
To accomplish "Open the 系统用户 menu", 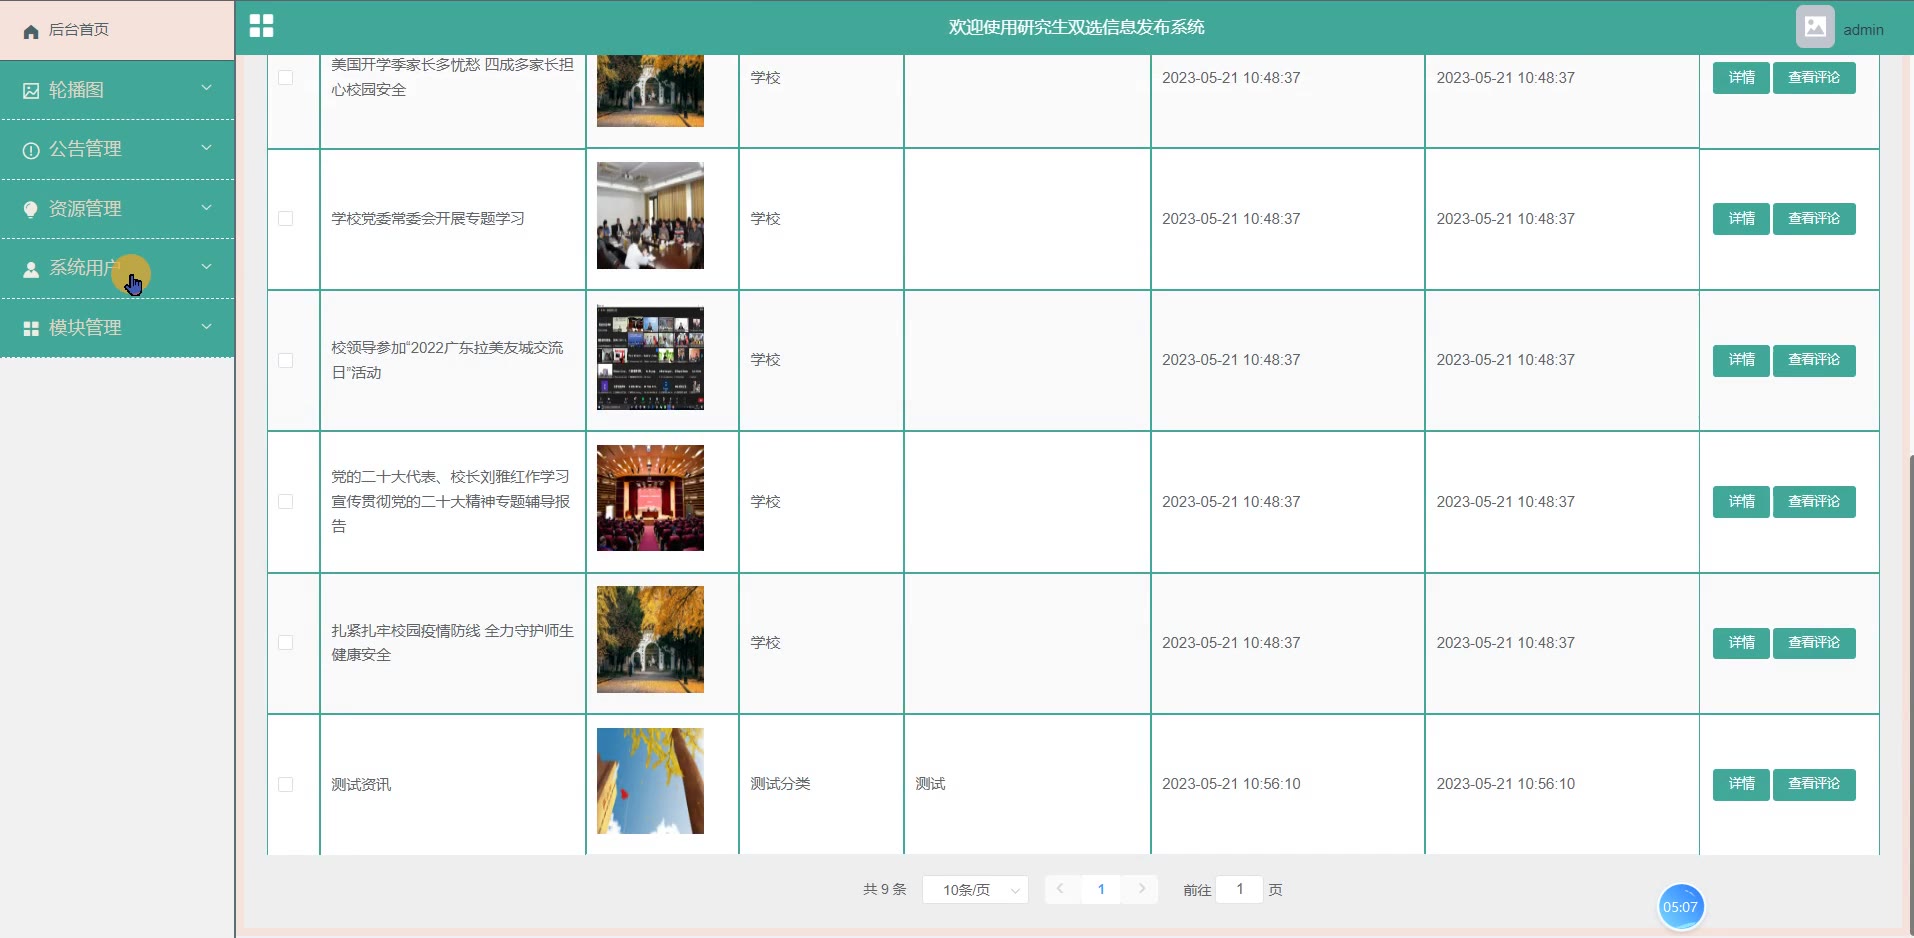I will [117, 268].
